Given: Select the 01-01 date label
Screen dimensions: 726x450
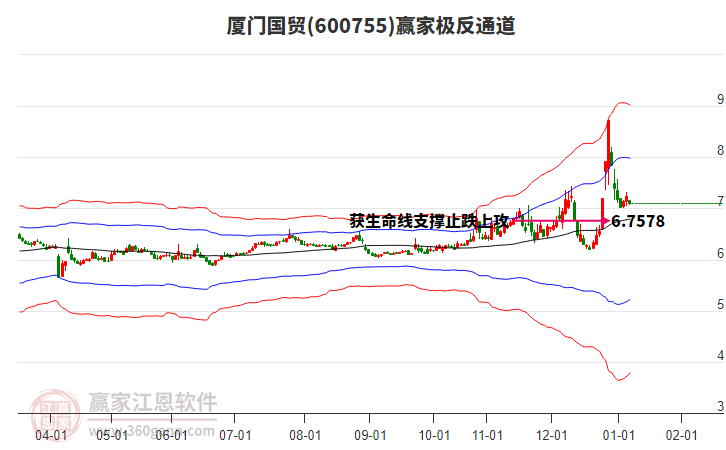Looking at the screenshot, I should tap(618, 435).
